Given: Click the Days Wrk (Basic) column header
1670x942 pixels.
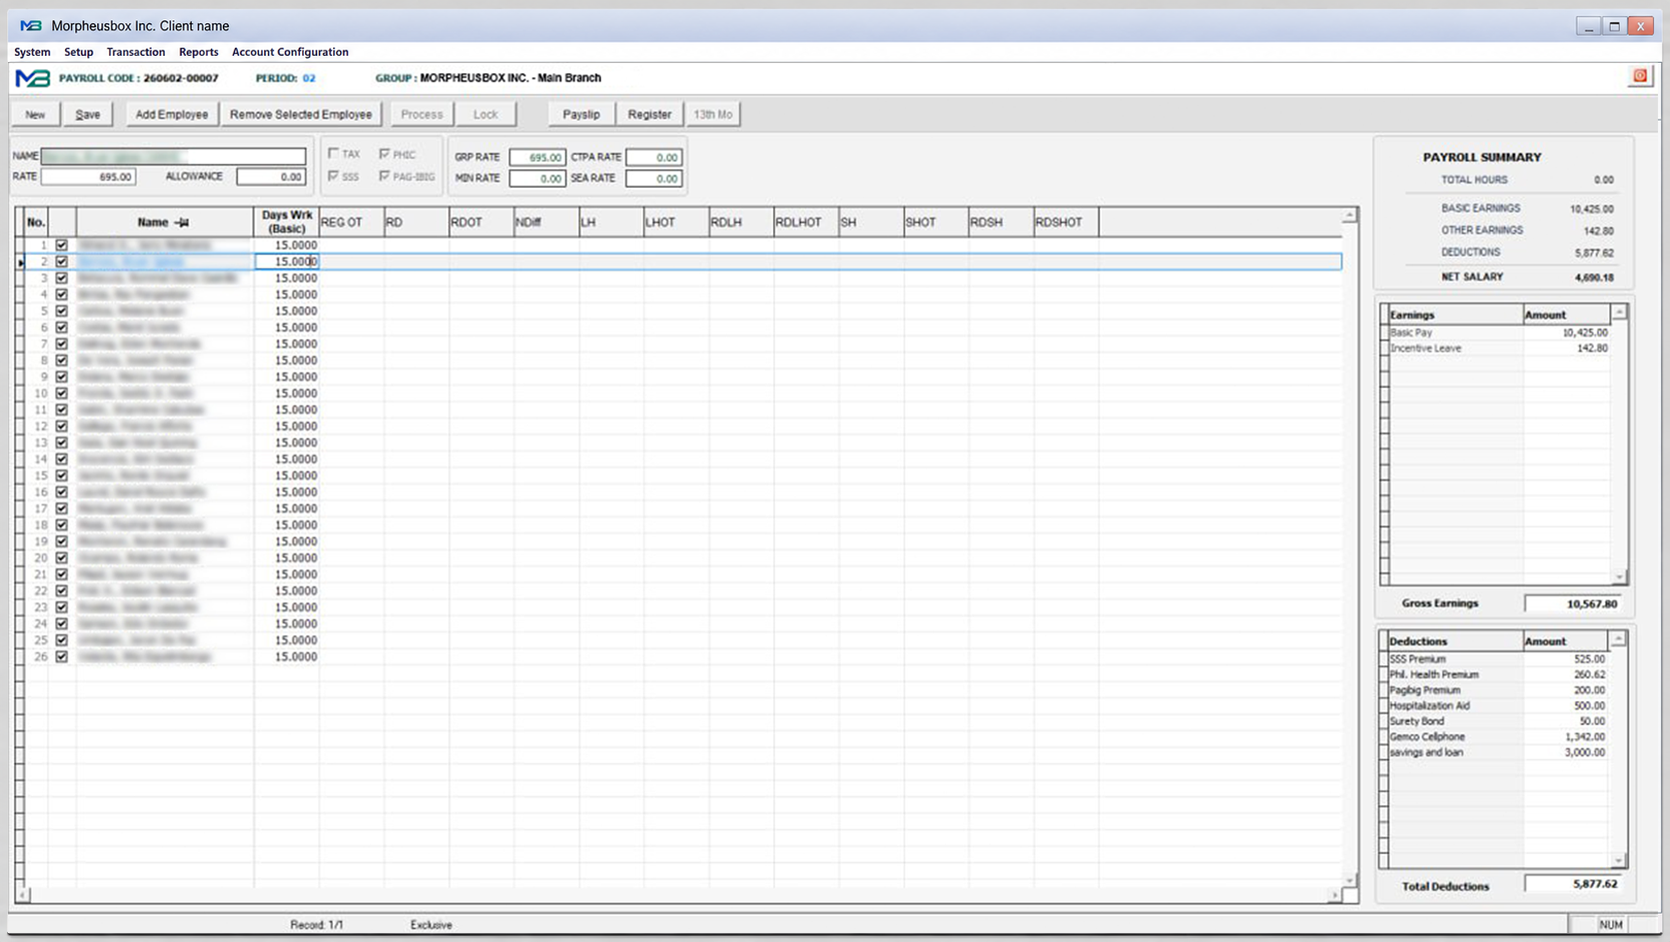Looking at the screenshot, I should pyautogui.click(x=286, y=222).
